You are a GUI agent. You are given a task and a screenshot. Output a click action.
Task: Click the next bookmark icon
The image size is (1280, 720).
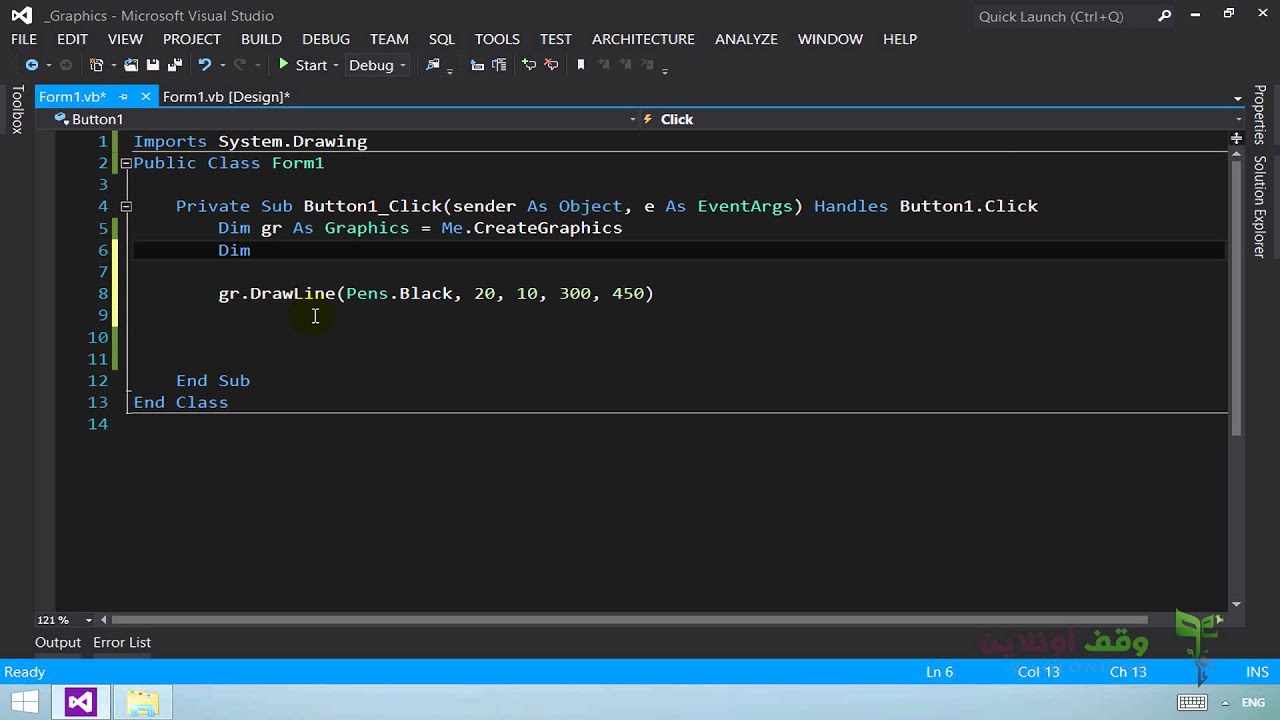click(x=625, y=65)
